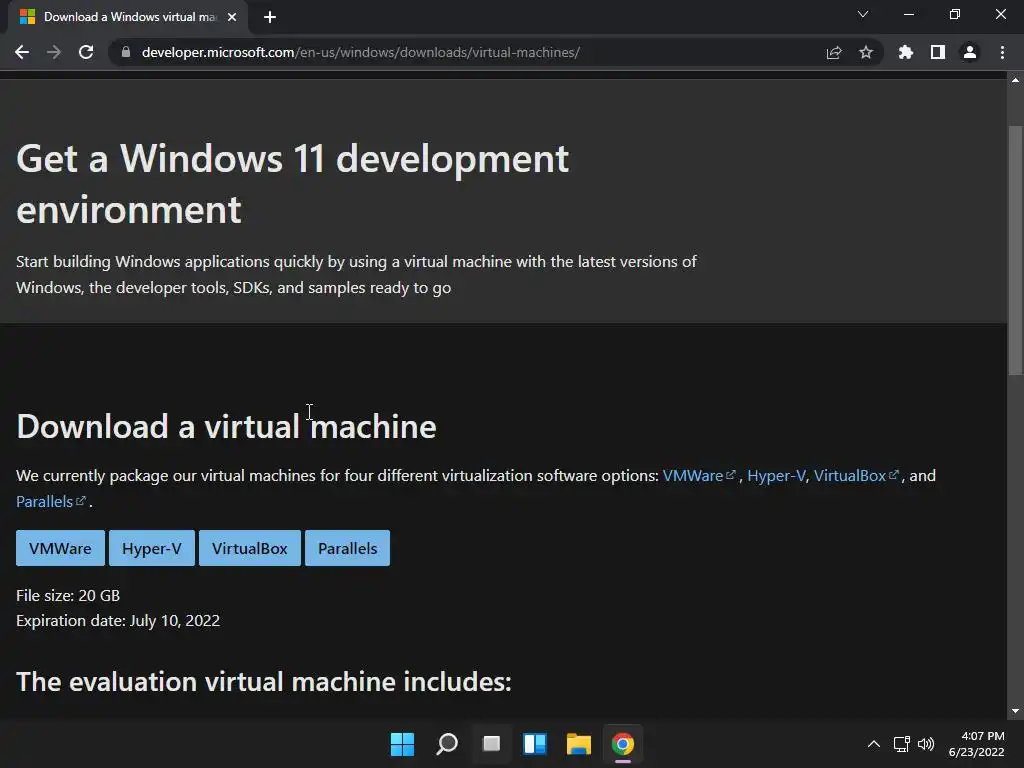The height and width of the screenshot is (768, 1024).
Task: Close the Download a Windows virtual machine tab
Action: point(232,17)
